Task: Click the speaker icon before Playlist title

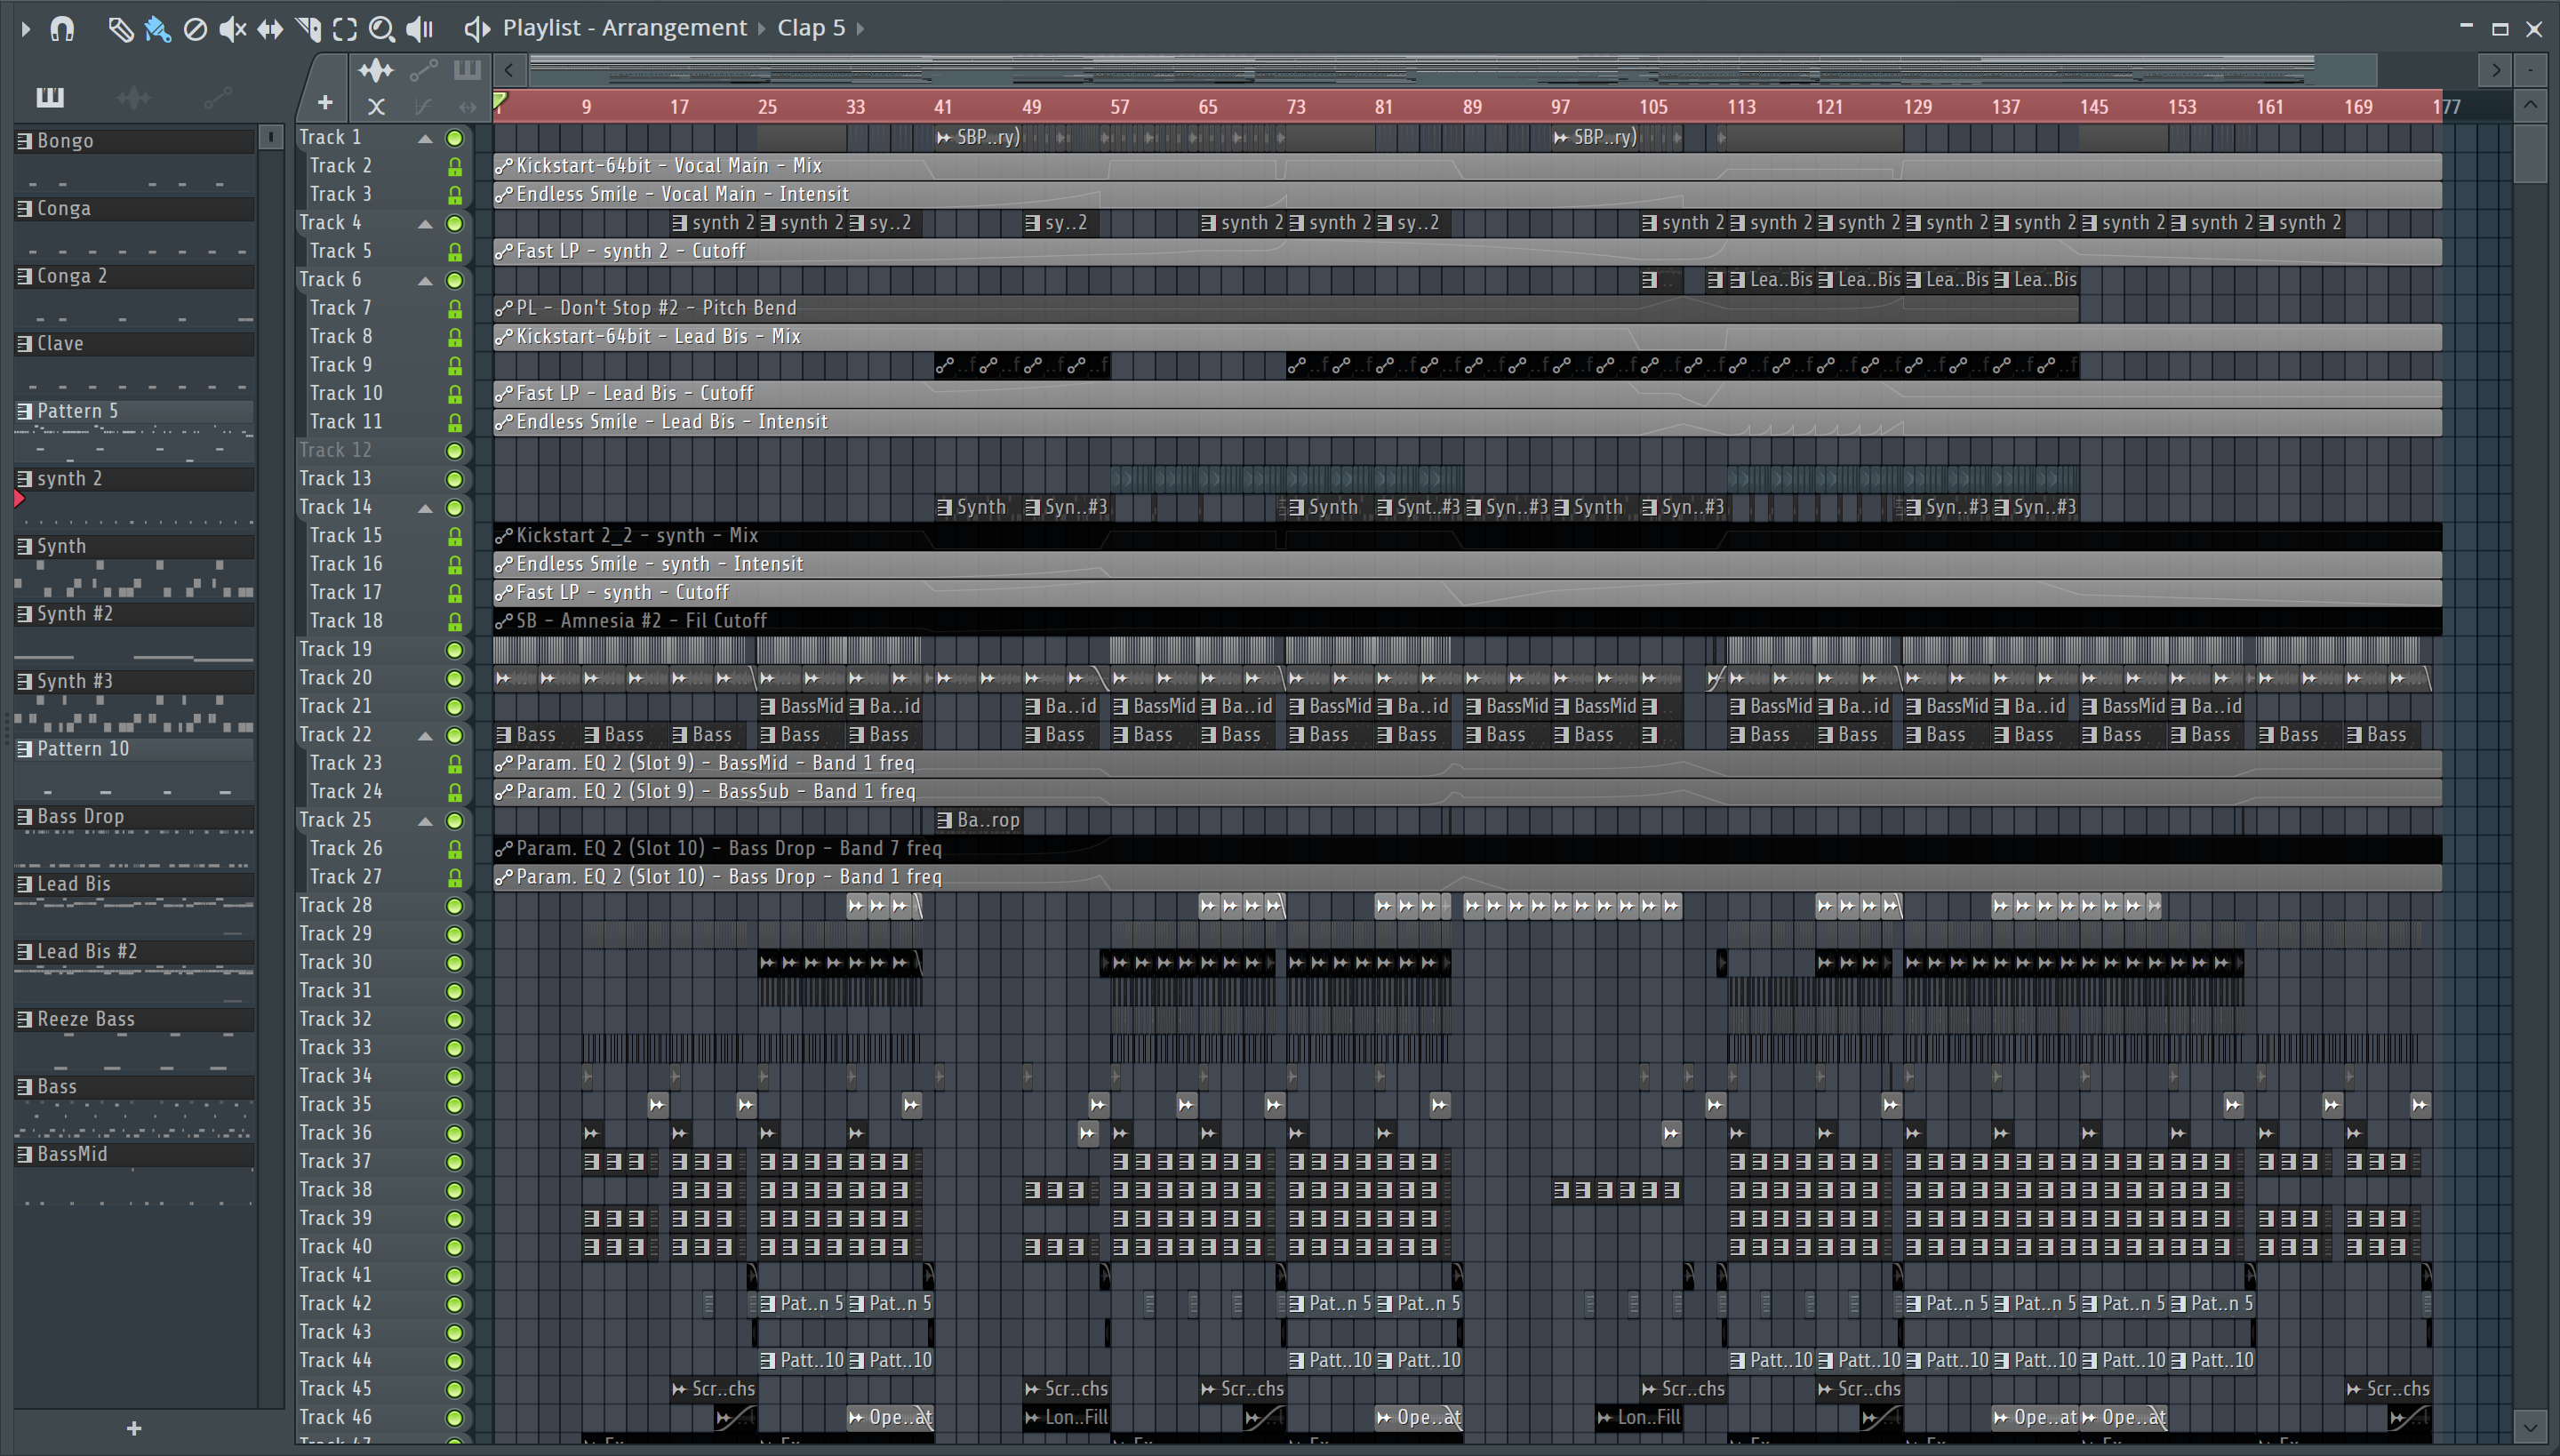Action: coord(477,29)
